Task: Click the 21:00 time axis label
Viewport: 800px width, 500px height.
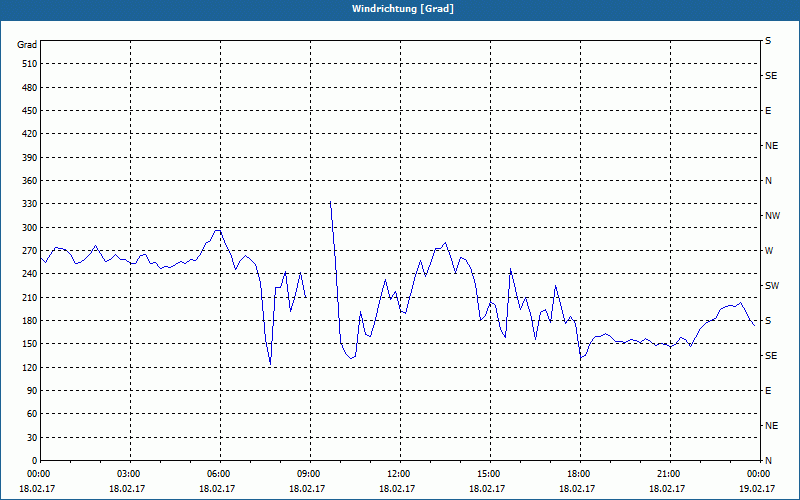Action: click(x=667, y=473)
